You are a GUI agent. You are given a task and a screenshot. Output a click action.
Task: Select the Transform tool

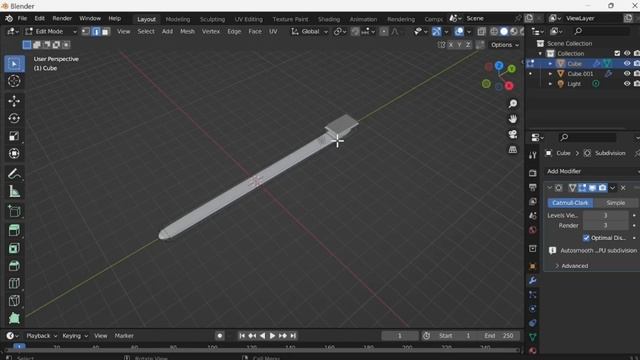(14, 153)
